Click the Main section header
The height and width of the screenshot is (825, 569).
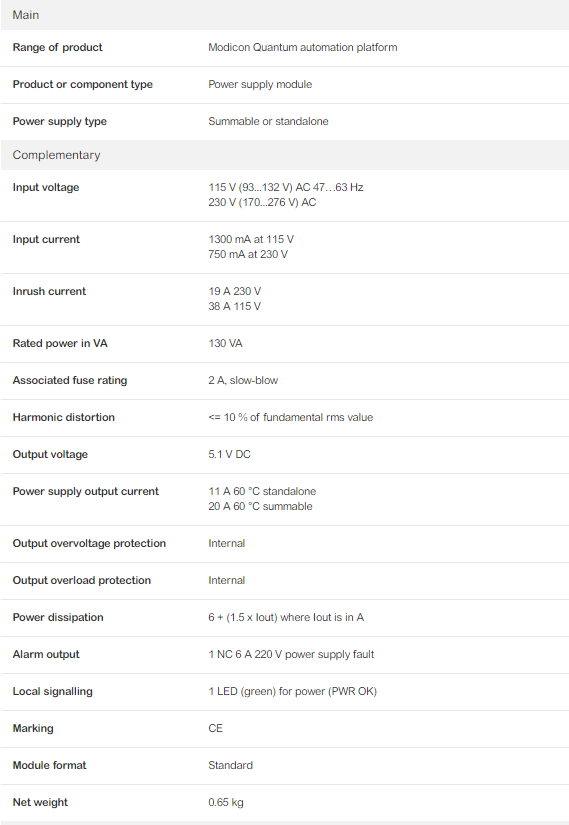(284, 15)
